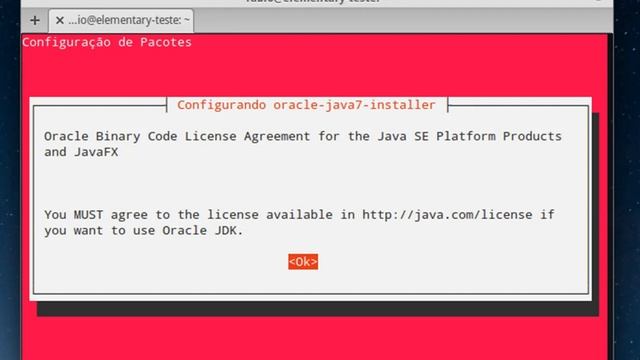Viewport: 640px width, 360px height.
Task: Confirm the license dialog with Ok
Action: tap(303, 262)
